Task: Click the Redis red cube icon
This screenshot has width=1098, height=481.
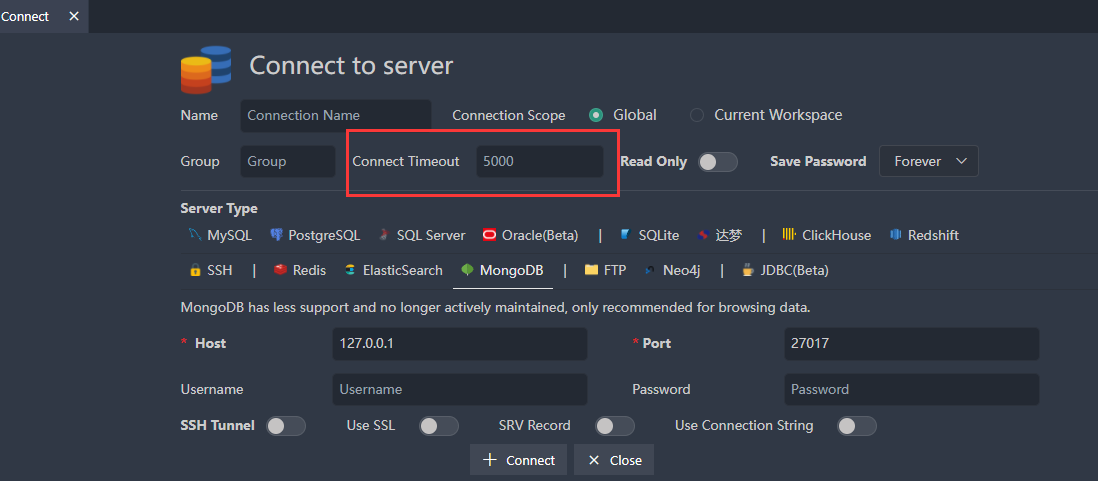Action: coord(281,270)
